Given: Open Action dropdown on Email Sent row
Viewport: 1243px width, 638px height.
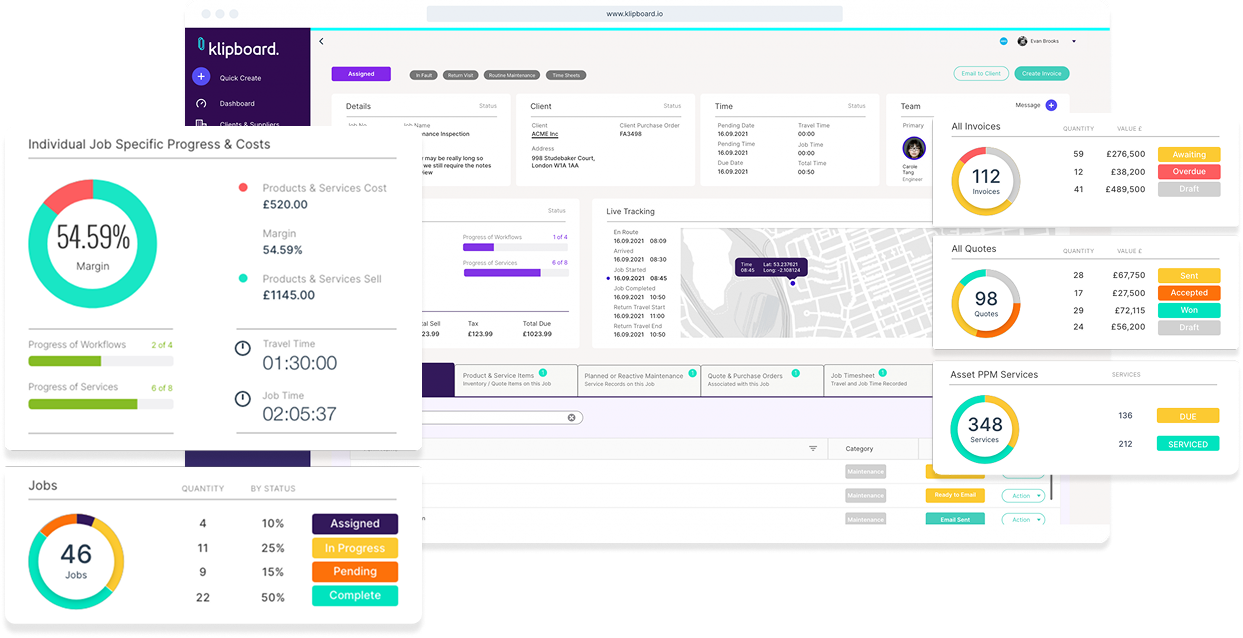Looking at the screenshot, I should pyautogui.click(x=1023, y=520).
